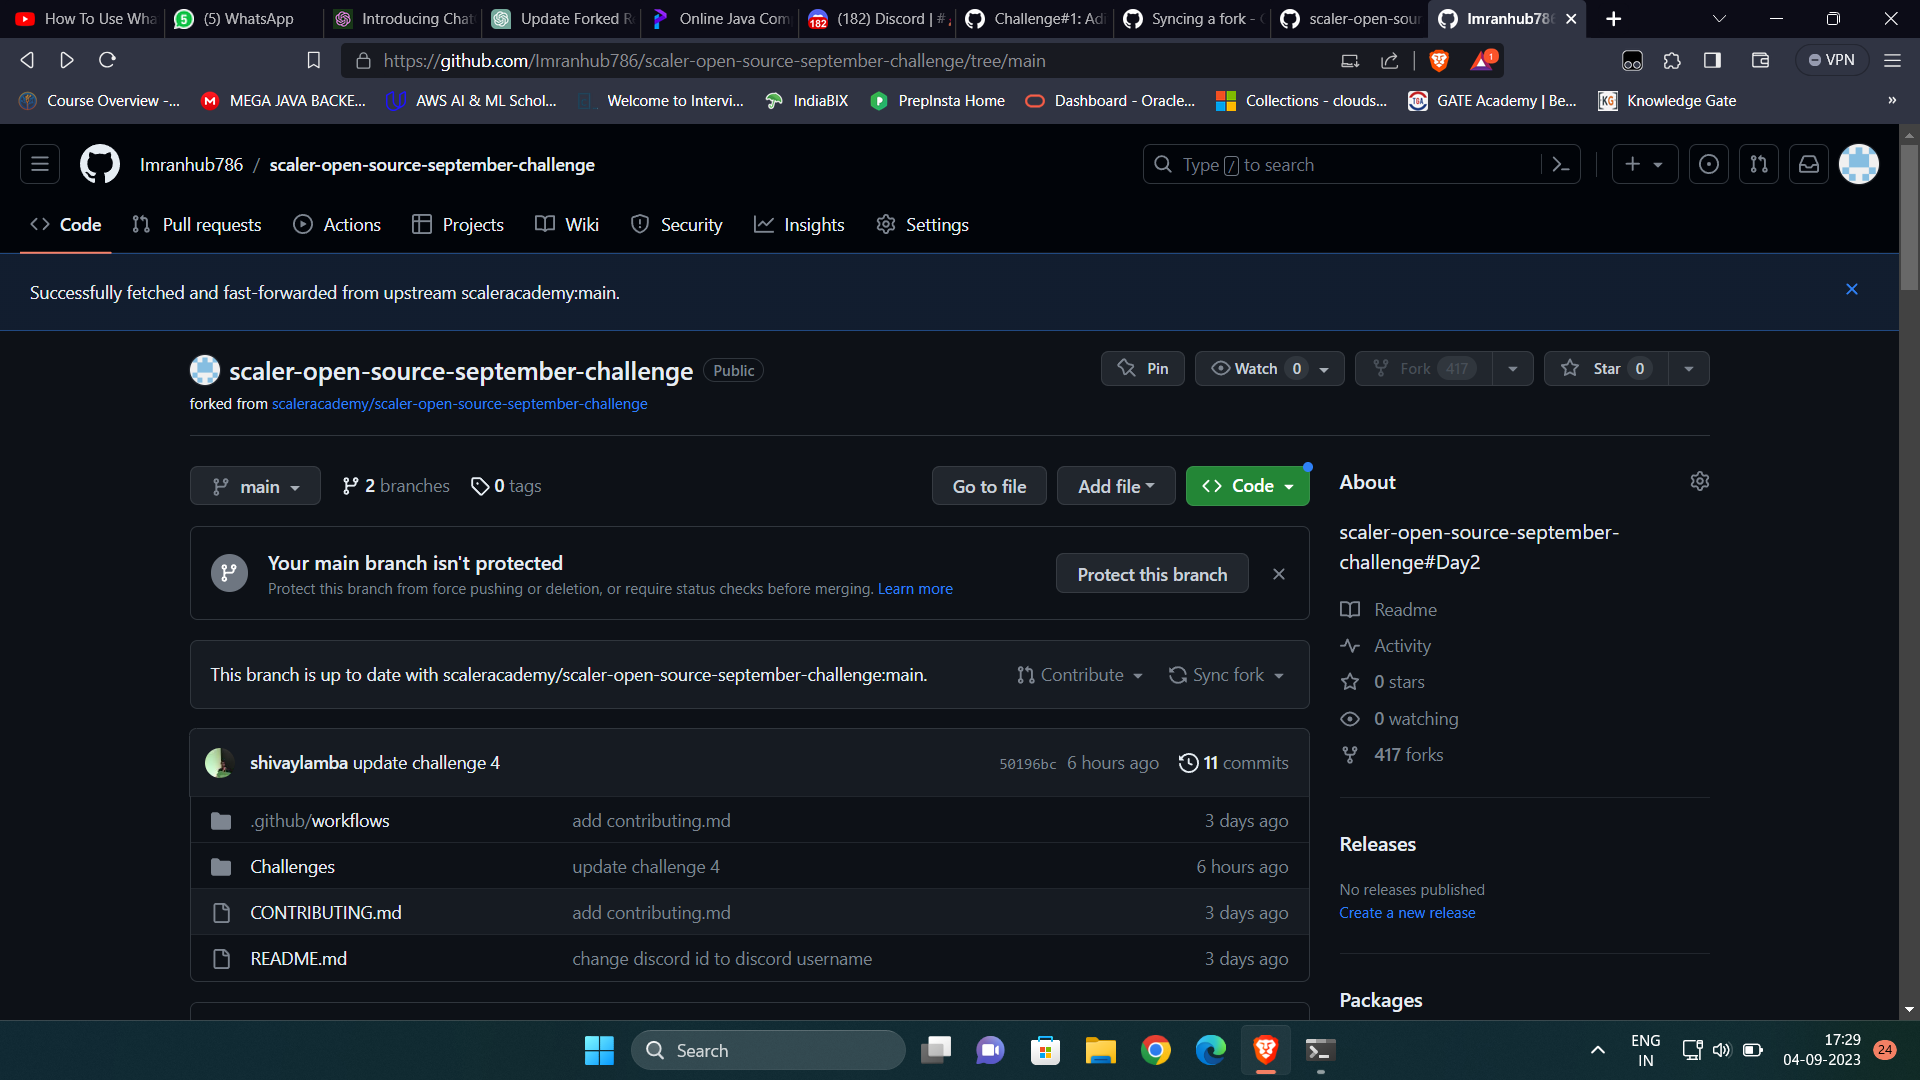
Task: Open your profile avatar menu
Action: [1858, 164]
